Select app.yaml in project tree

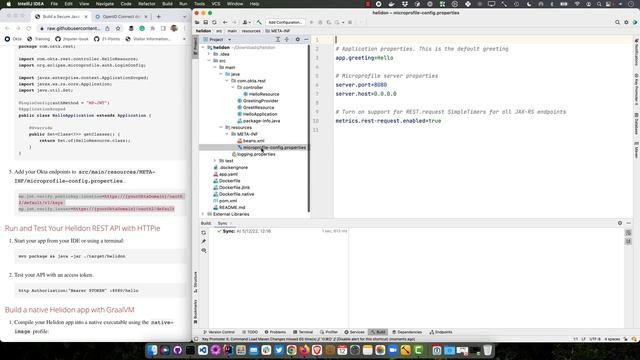225,174
